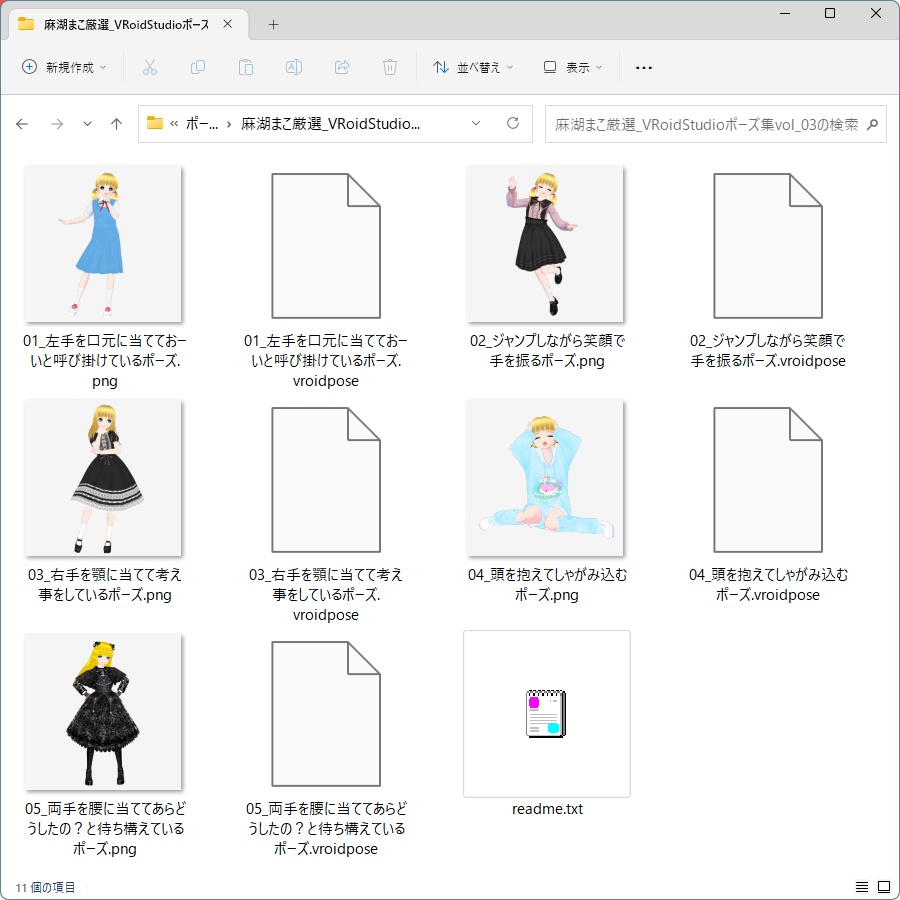Open the readme.txt file

546,713
